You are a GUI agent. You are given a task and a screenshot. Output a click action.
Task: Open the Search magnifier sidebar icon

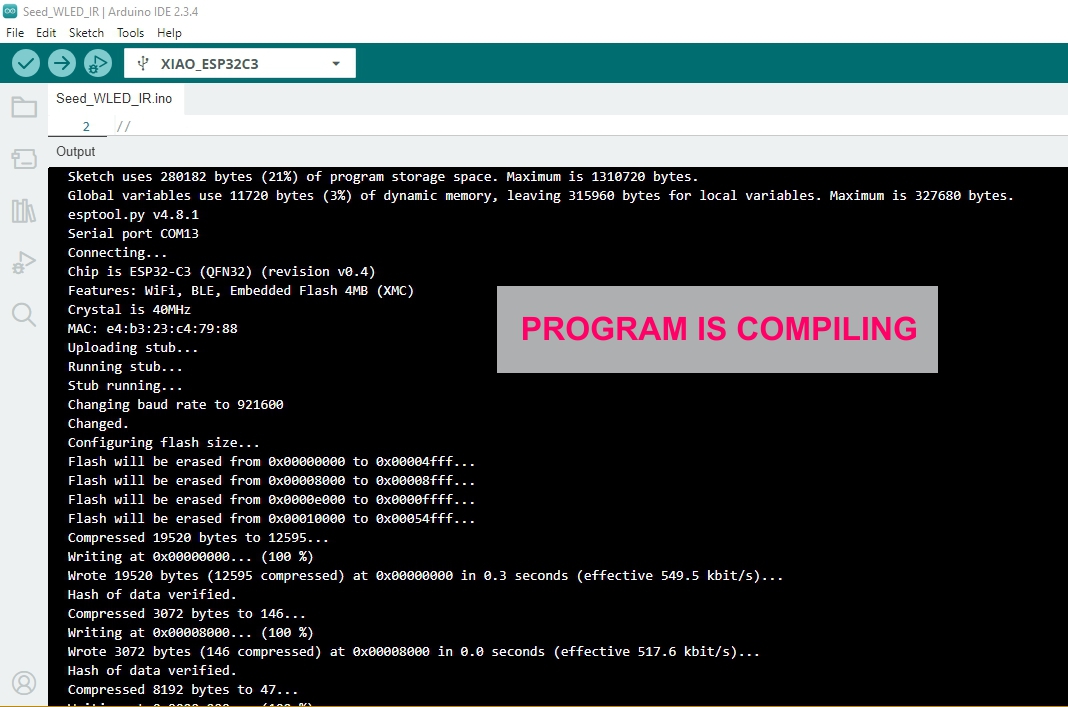[x=24, y=315]
